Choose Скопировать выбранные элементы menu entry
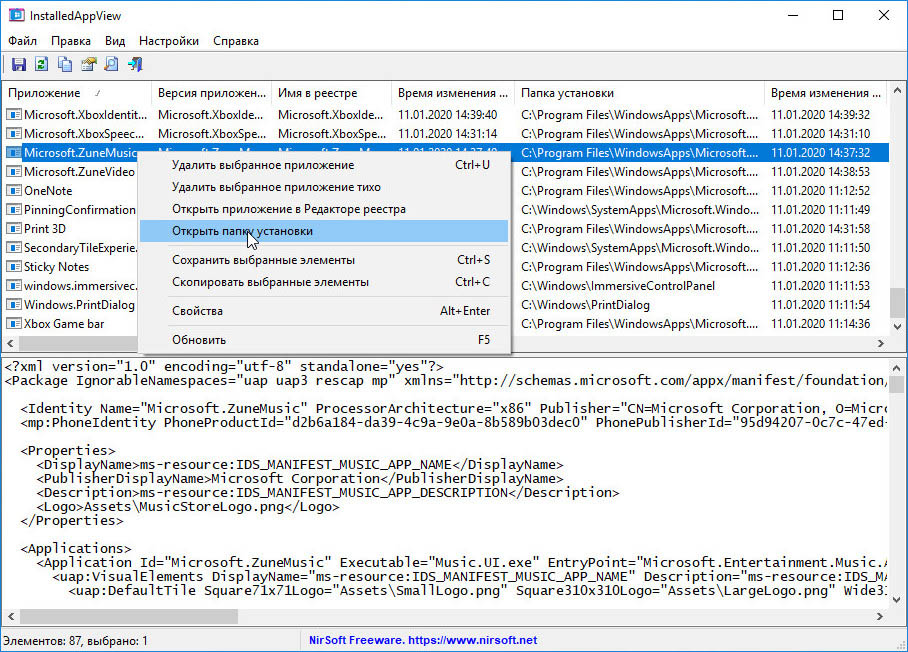 click(324, 282)
